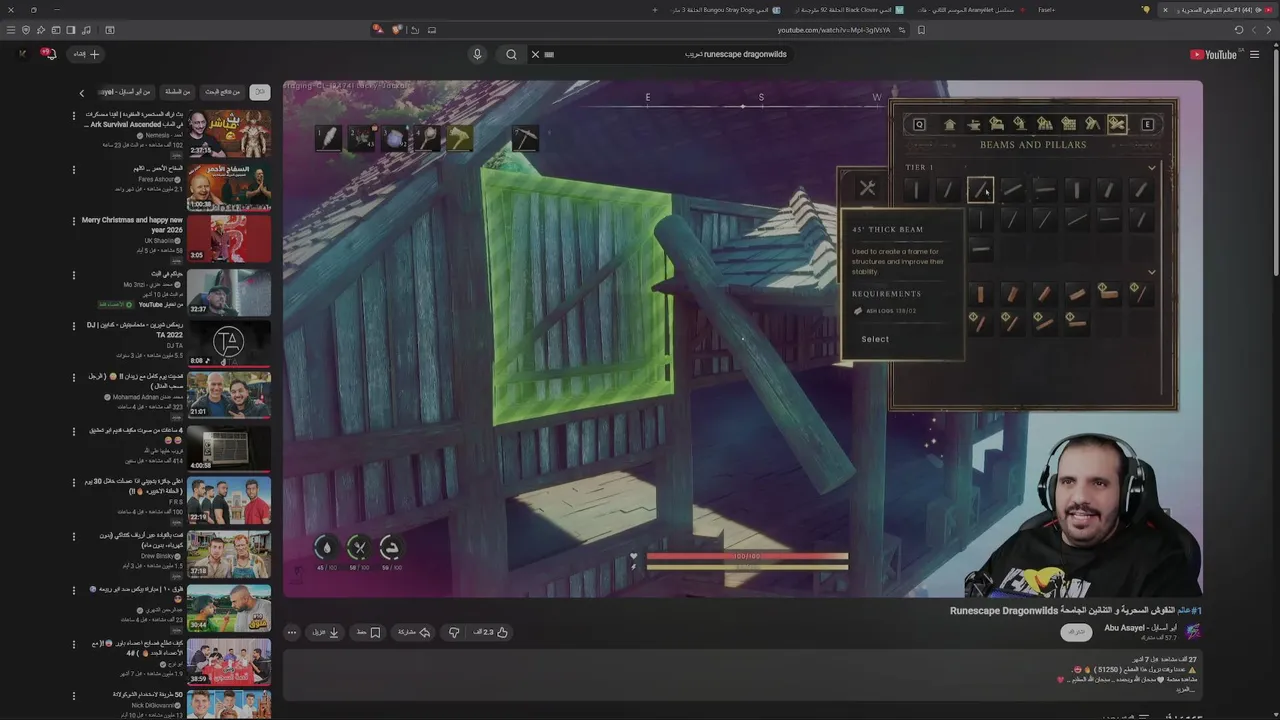The image size is (1280, 720).
Task: Collapse the second tier section chevron
Action: 1151,272
